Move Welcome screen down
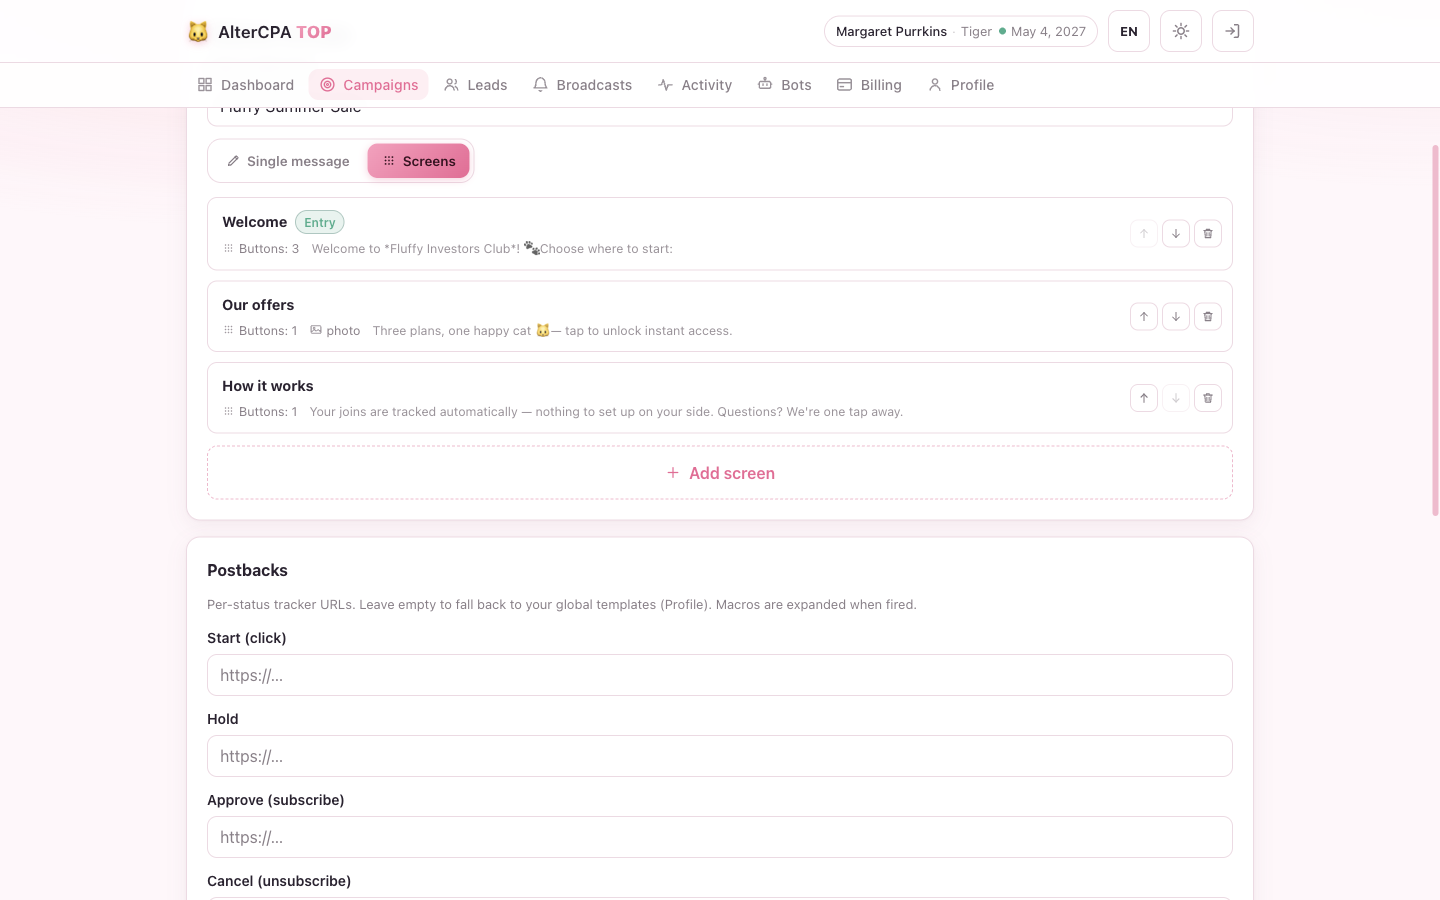Viewport: 1440px width, 900px height. pos(1176,234)
